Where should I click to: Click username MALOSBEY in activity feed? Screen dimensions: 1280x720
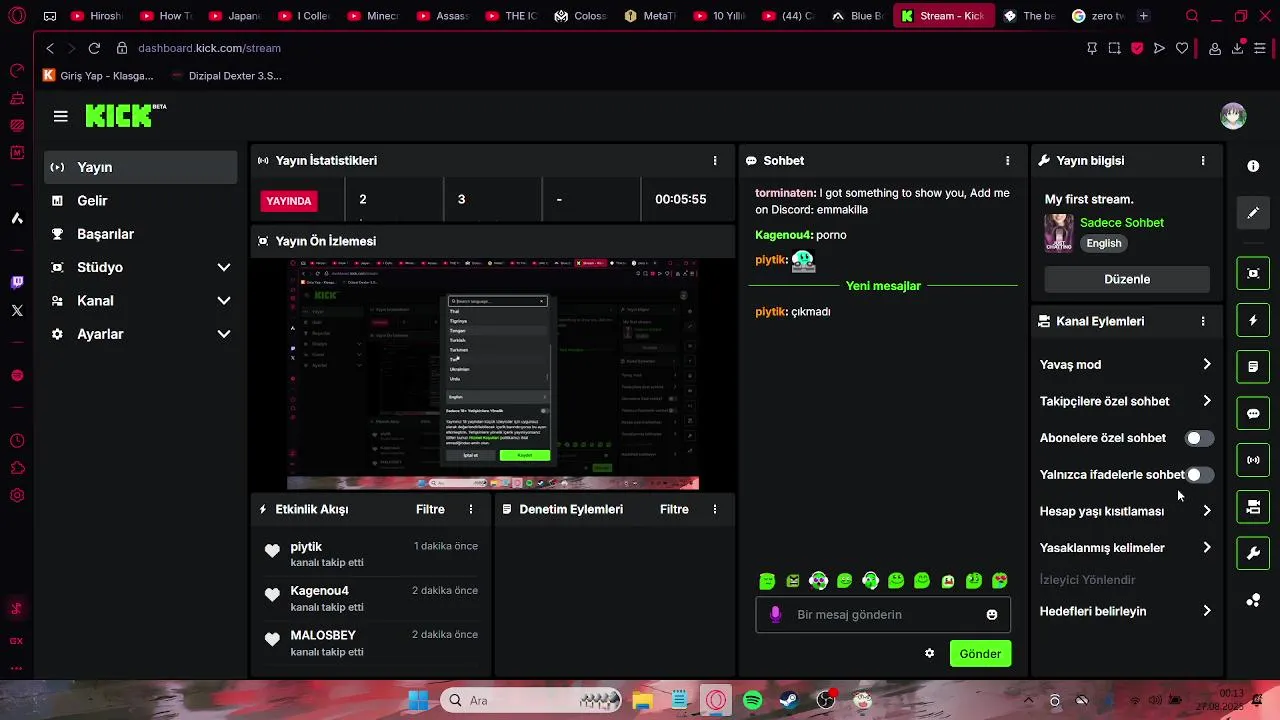pos(323,635)
